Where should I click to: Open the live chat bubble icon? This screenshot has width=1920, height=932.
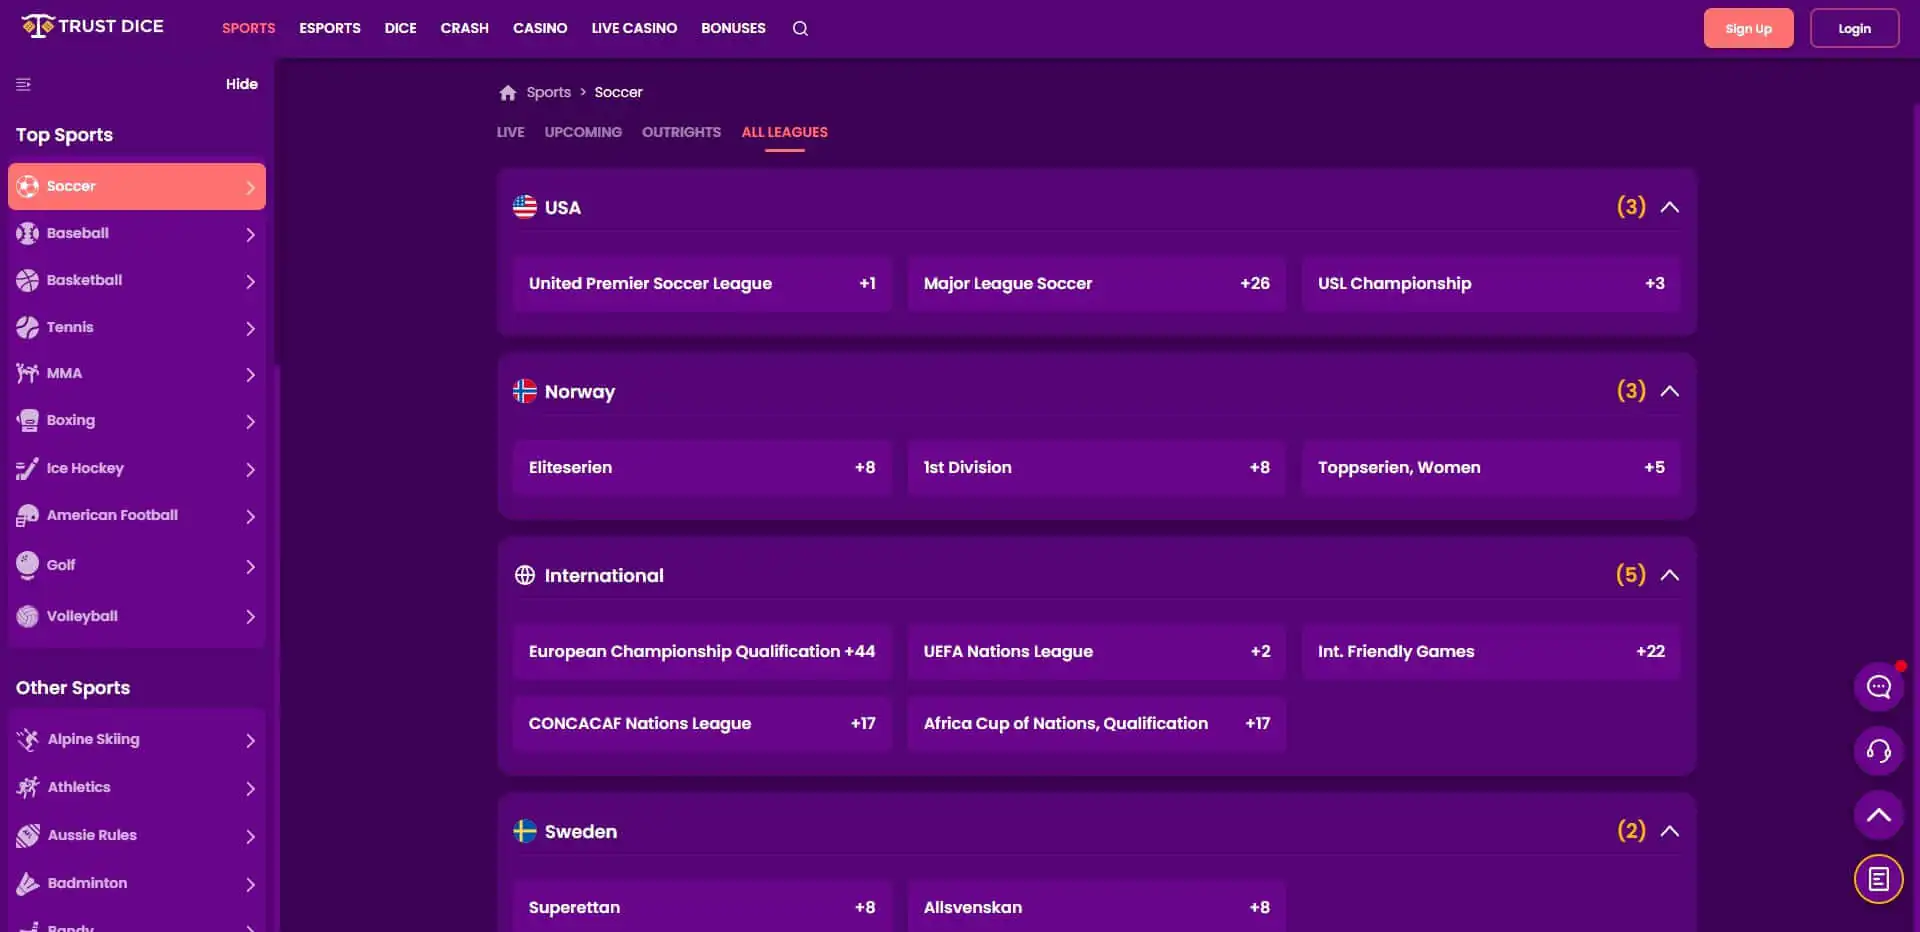[1879, 687]
